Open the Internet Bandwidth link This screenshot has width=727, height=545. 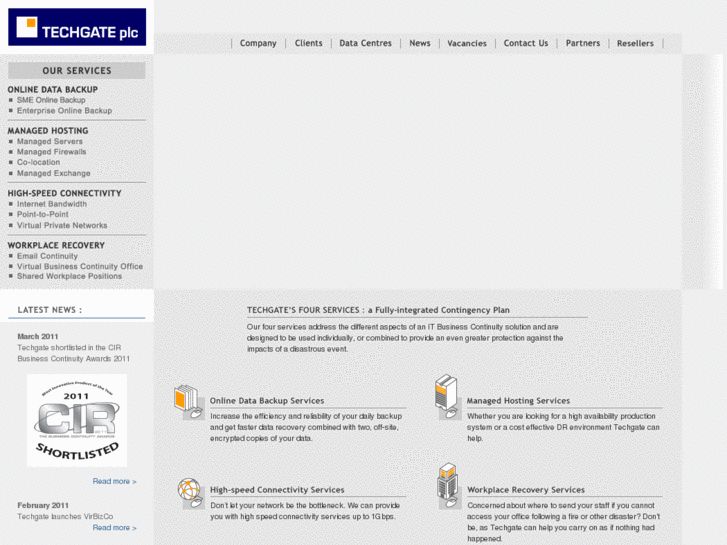point(52,204)
